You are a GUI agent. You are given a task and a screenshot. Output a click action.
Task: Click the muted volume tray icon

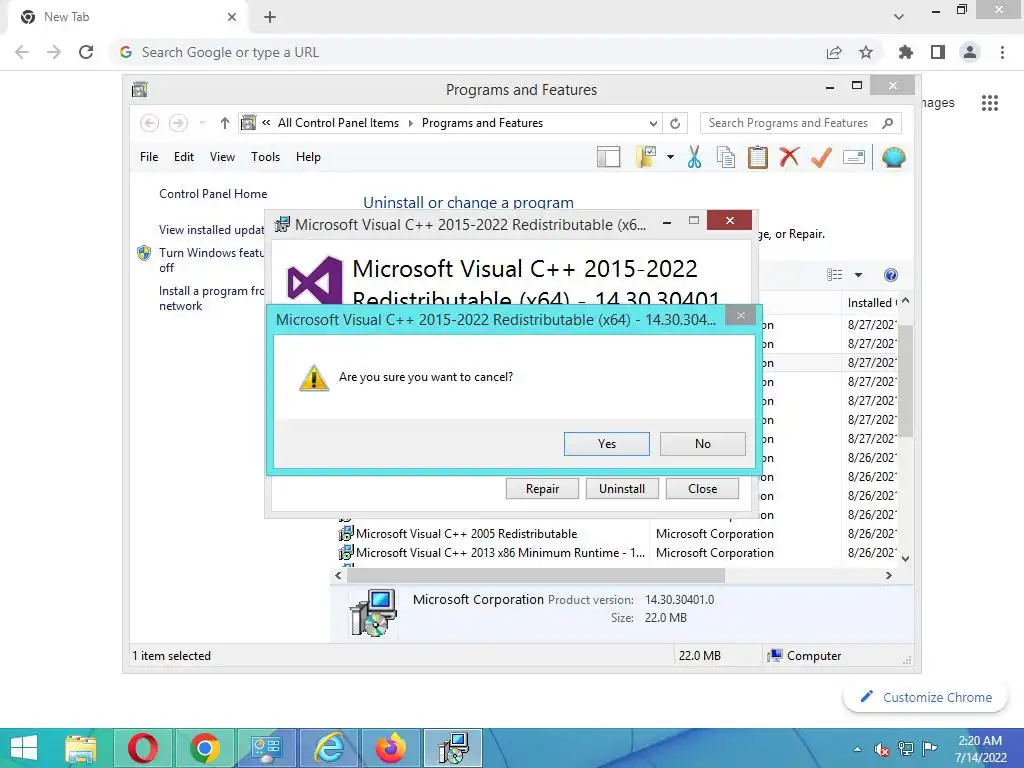pyautogui.click(x=881, y=749)
